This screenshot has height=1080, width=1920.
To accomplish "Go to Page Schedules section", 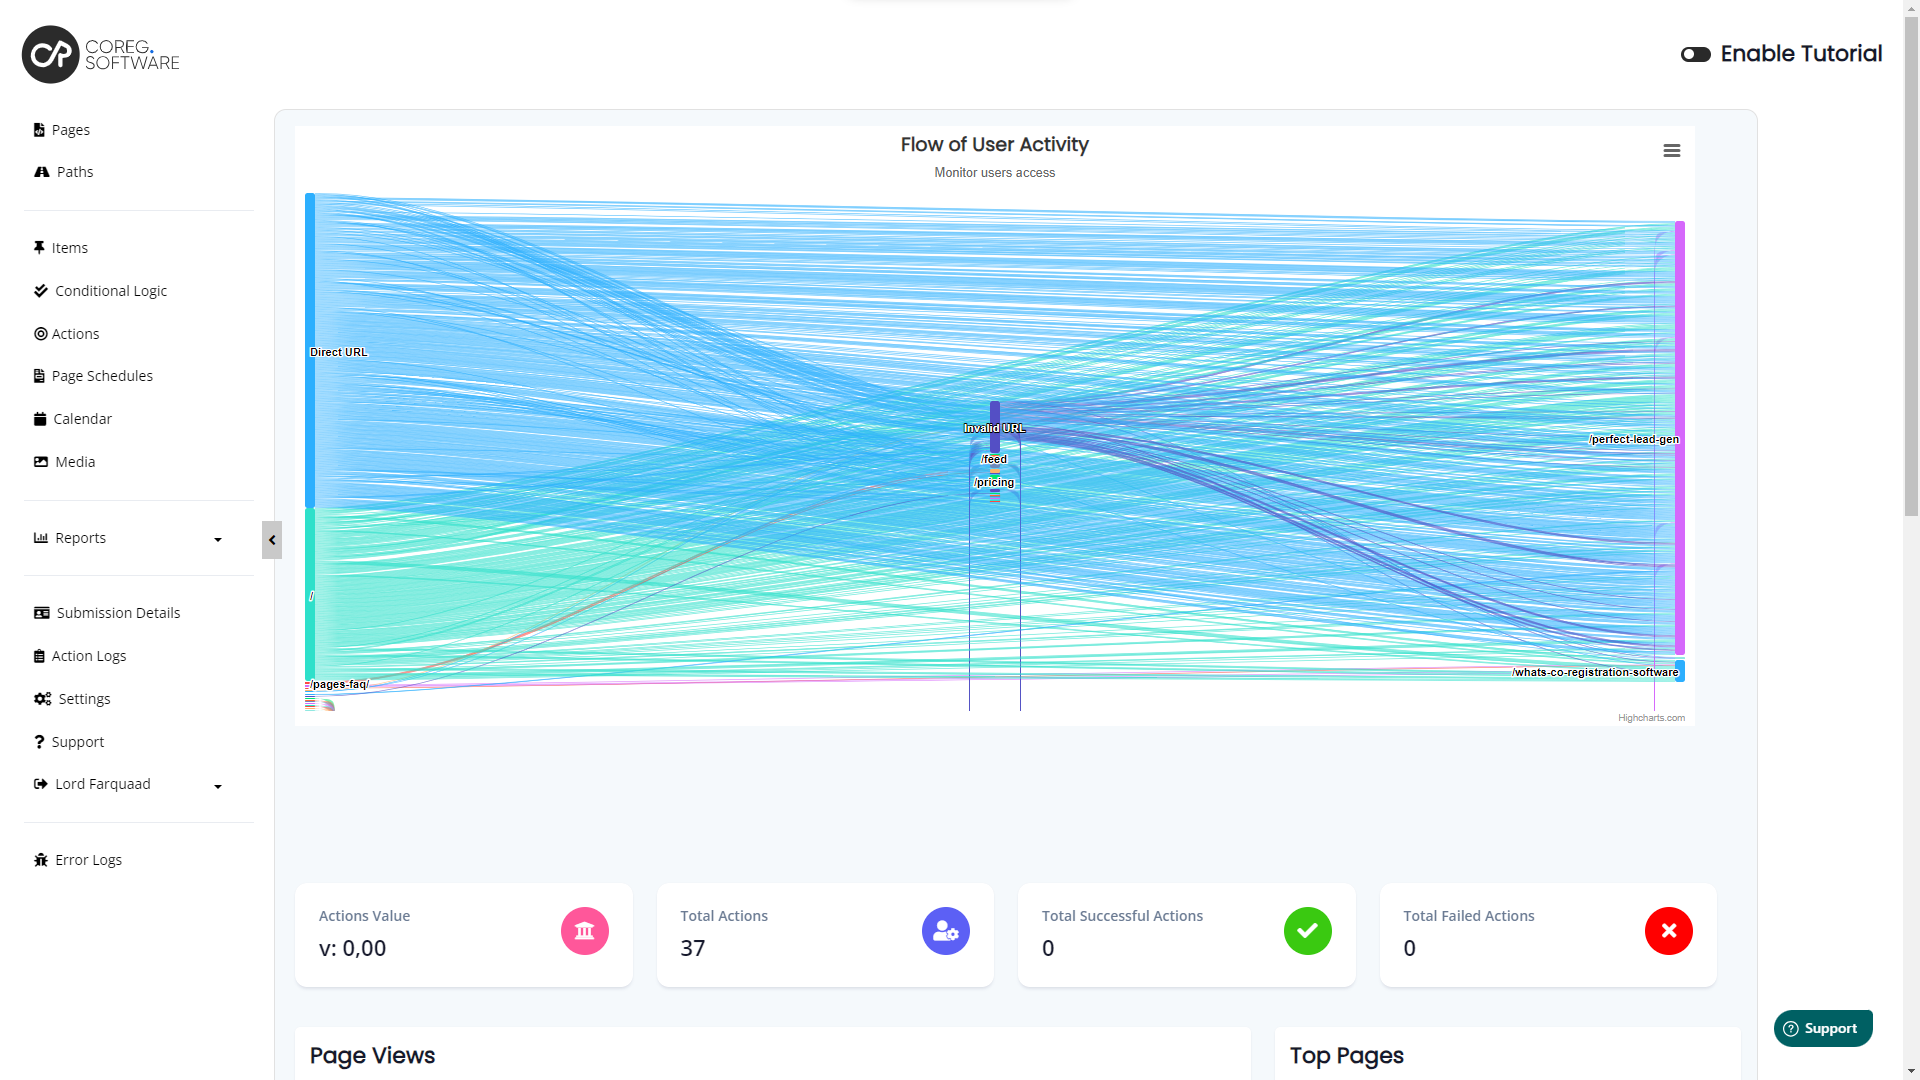I will point(102,376).
